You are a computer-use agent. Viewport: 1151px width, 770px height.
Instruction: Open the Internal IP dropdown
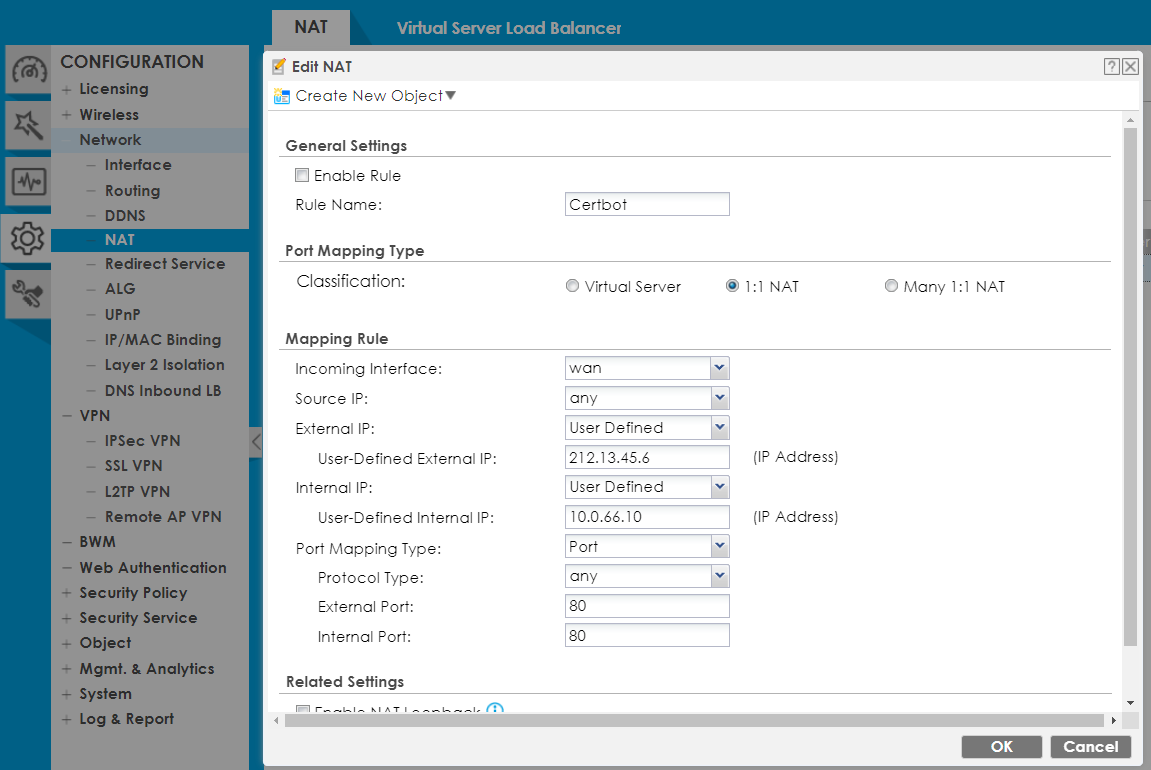click(719, 487)
